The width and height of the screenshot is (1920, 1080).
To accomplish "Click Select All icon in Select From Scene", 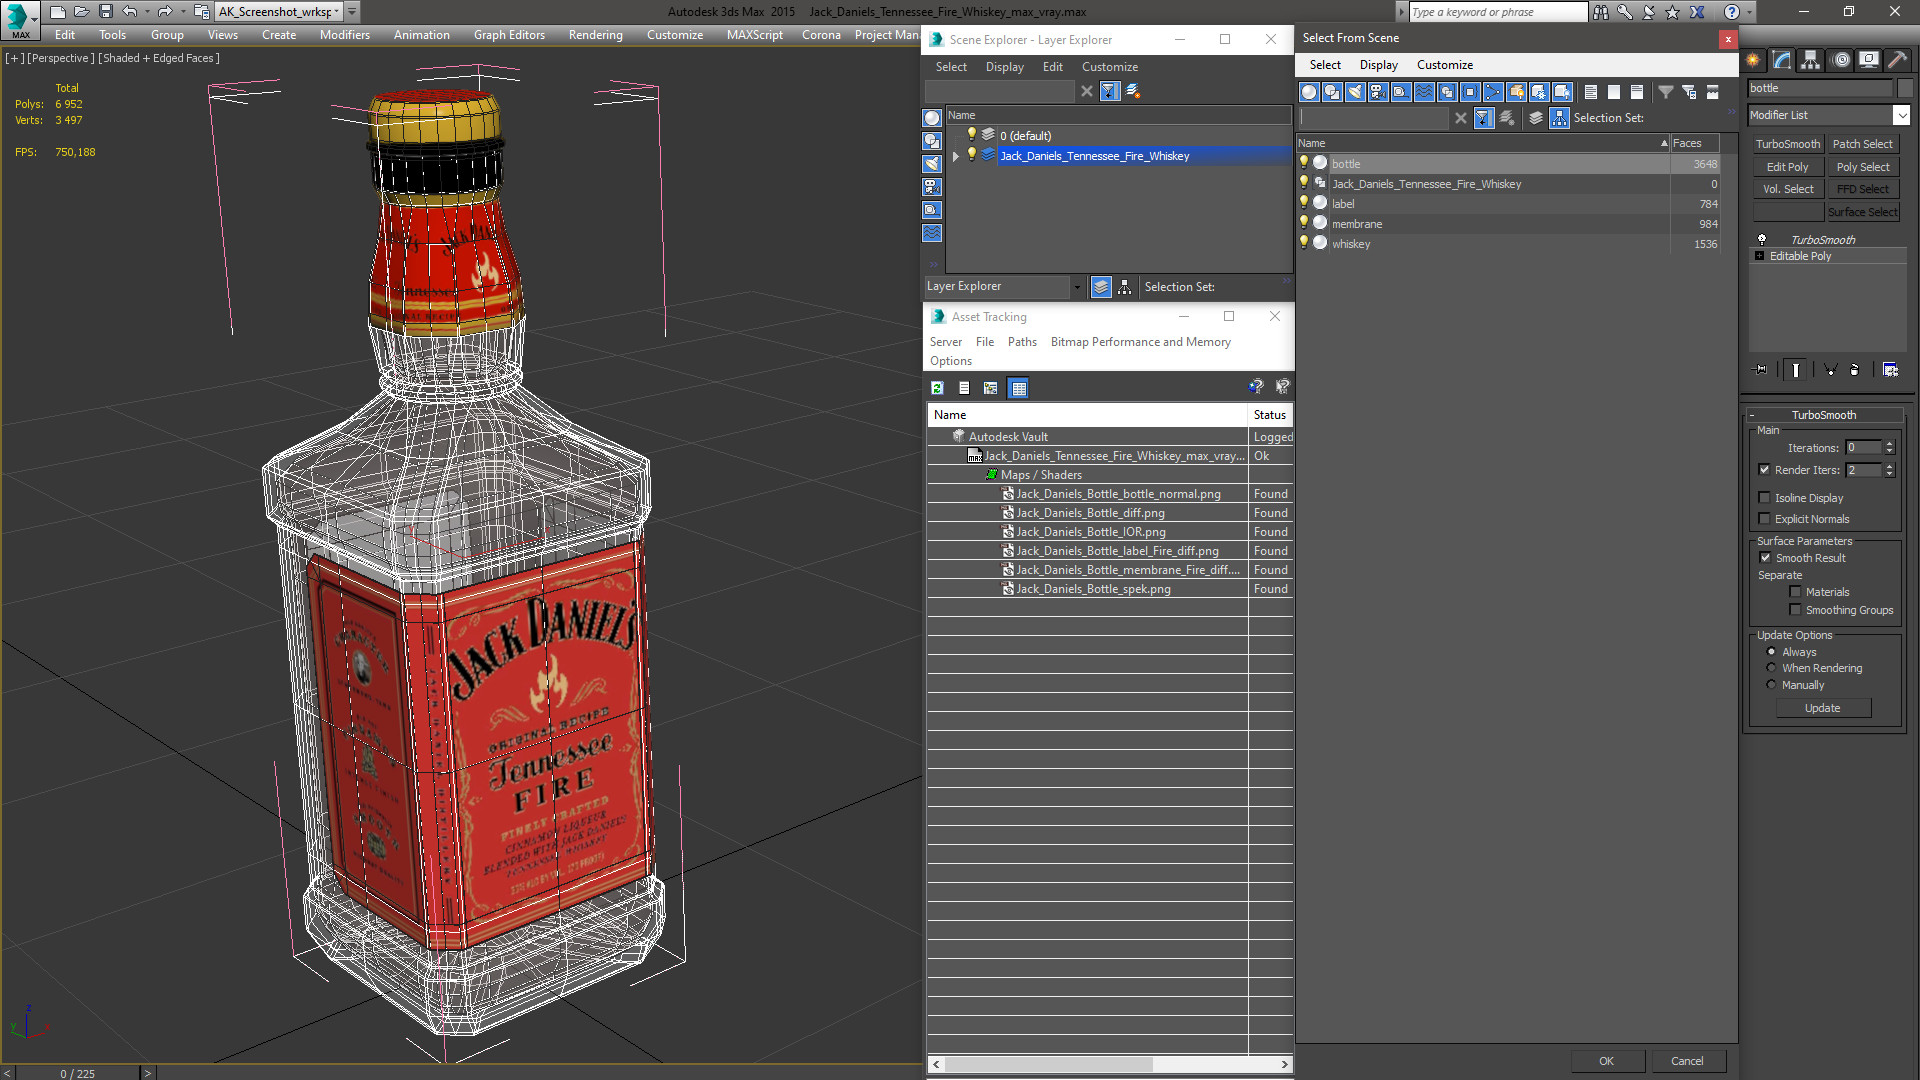I will (1590, 92).
